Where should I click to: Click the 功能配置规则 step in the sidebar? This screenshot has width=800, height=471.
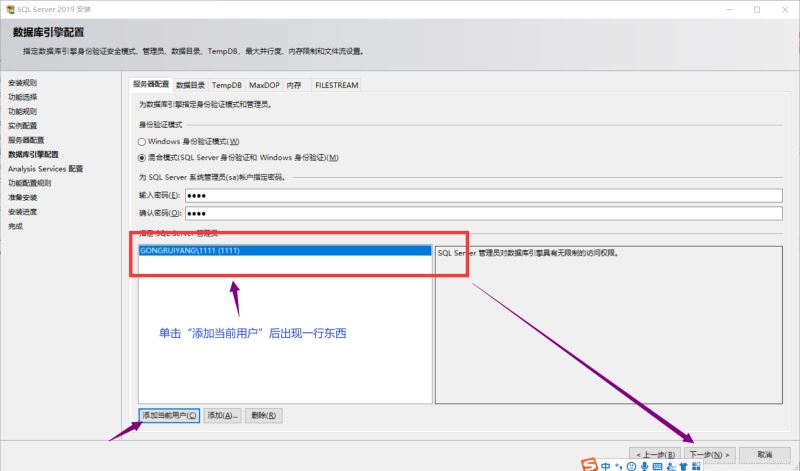pyautogui.click(x=30, y=183)
